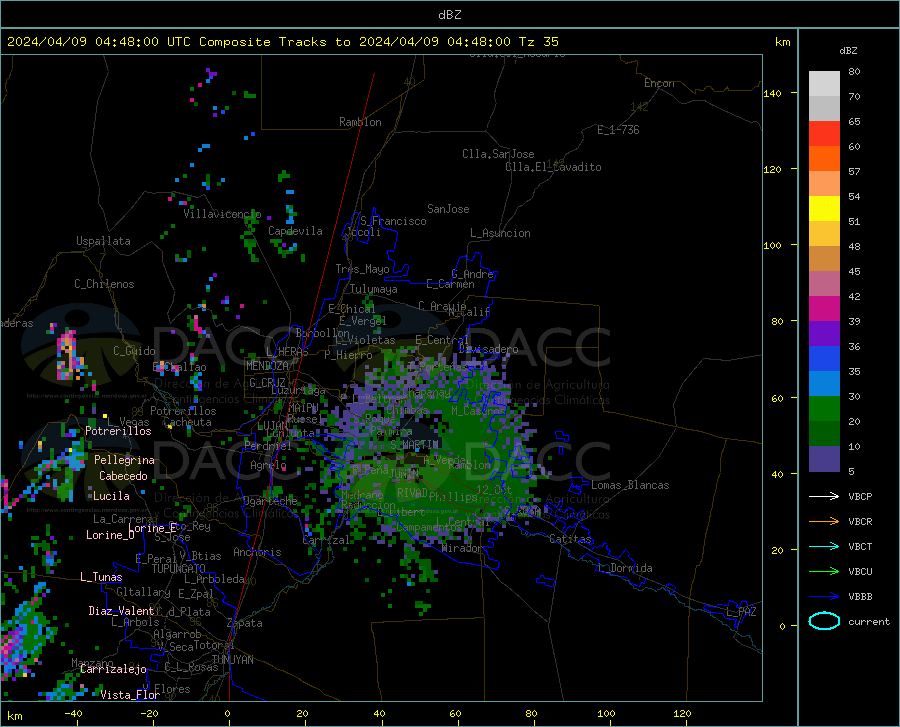The image size is (900, 727).
Task: Click the 'Encon' map label
Action: click(659, 83)
